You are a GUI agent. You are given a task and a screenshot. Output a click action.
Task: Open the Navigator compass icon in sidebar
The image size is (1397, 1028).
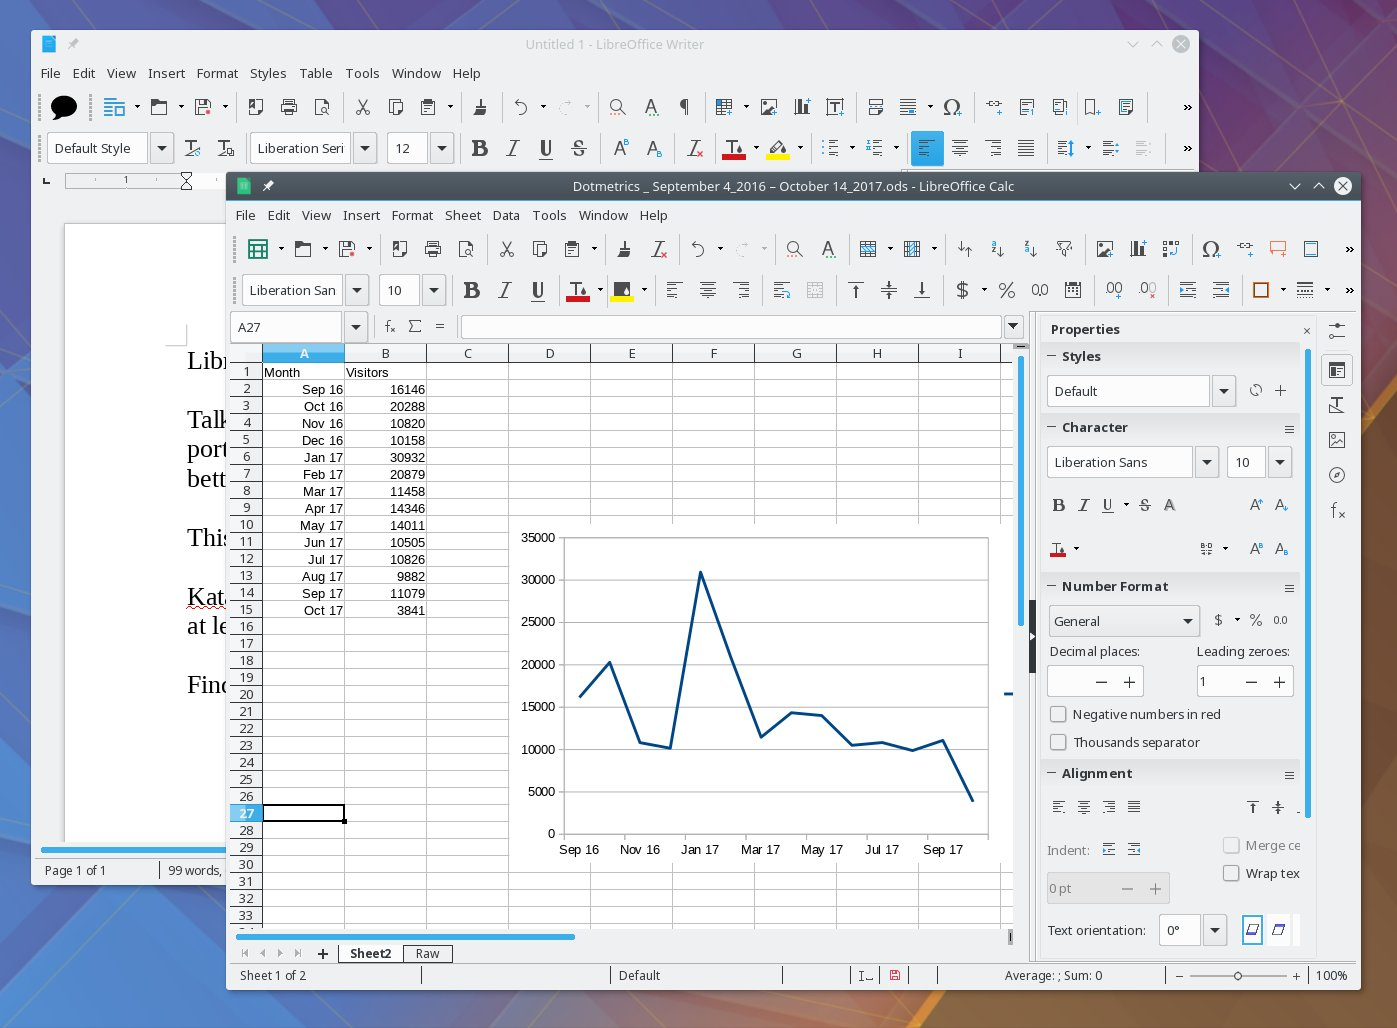point(1337,475)
